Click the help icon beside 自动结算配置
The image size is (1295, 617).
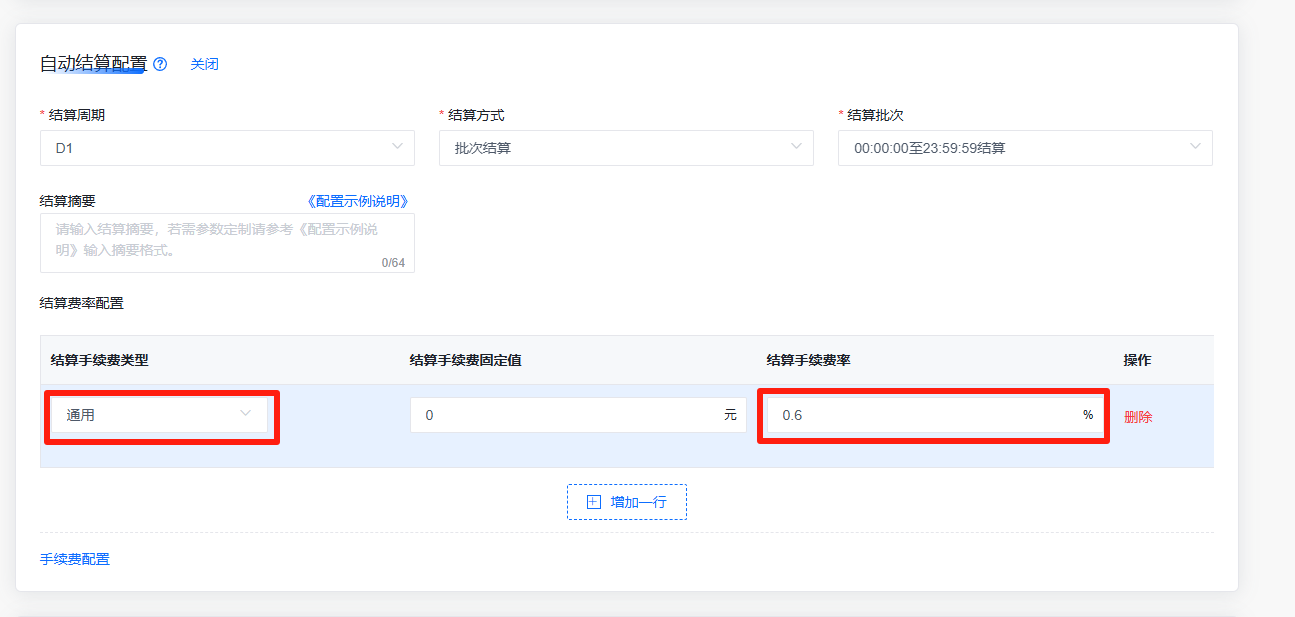160,64
